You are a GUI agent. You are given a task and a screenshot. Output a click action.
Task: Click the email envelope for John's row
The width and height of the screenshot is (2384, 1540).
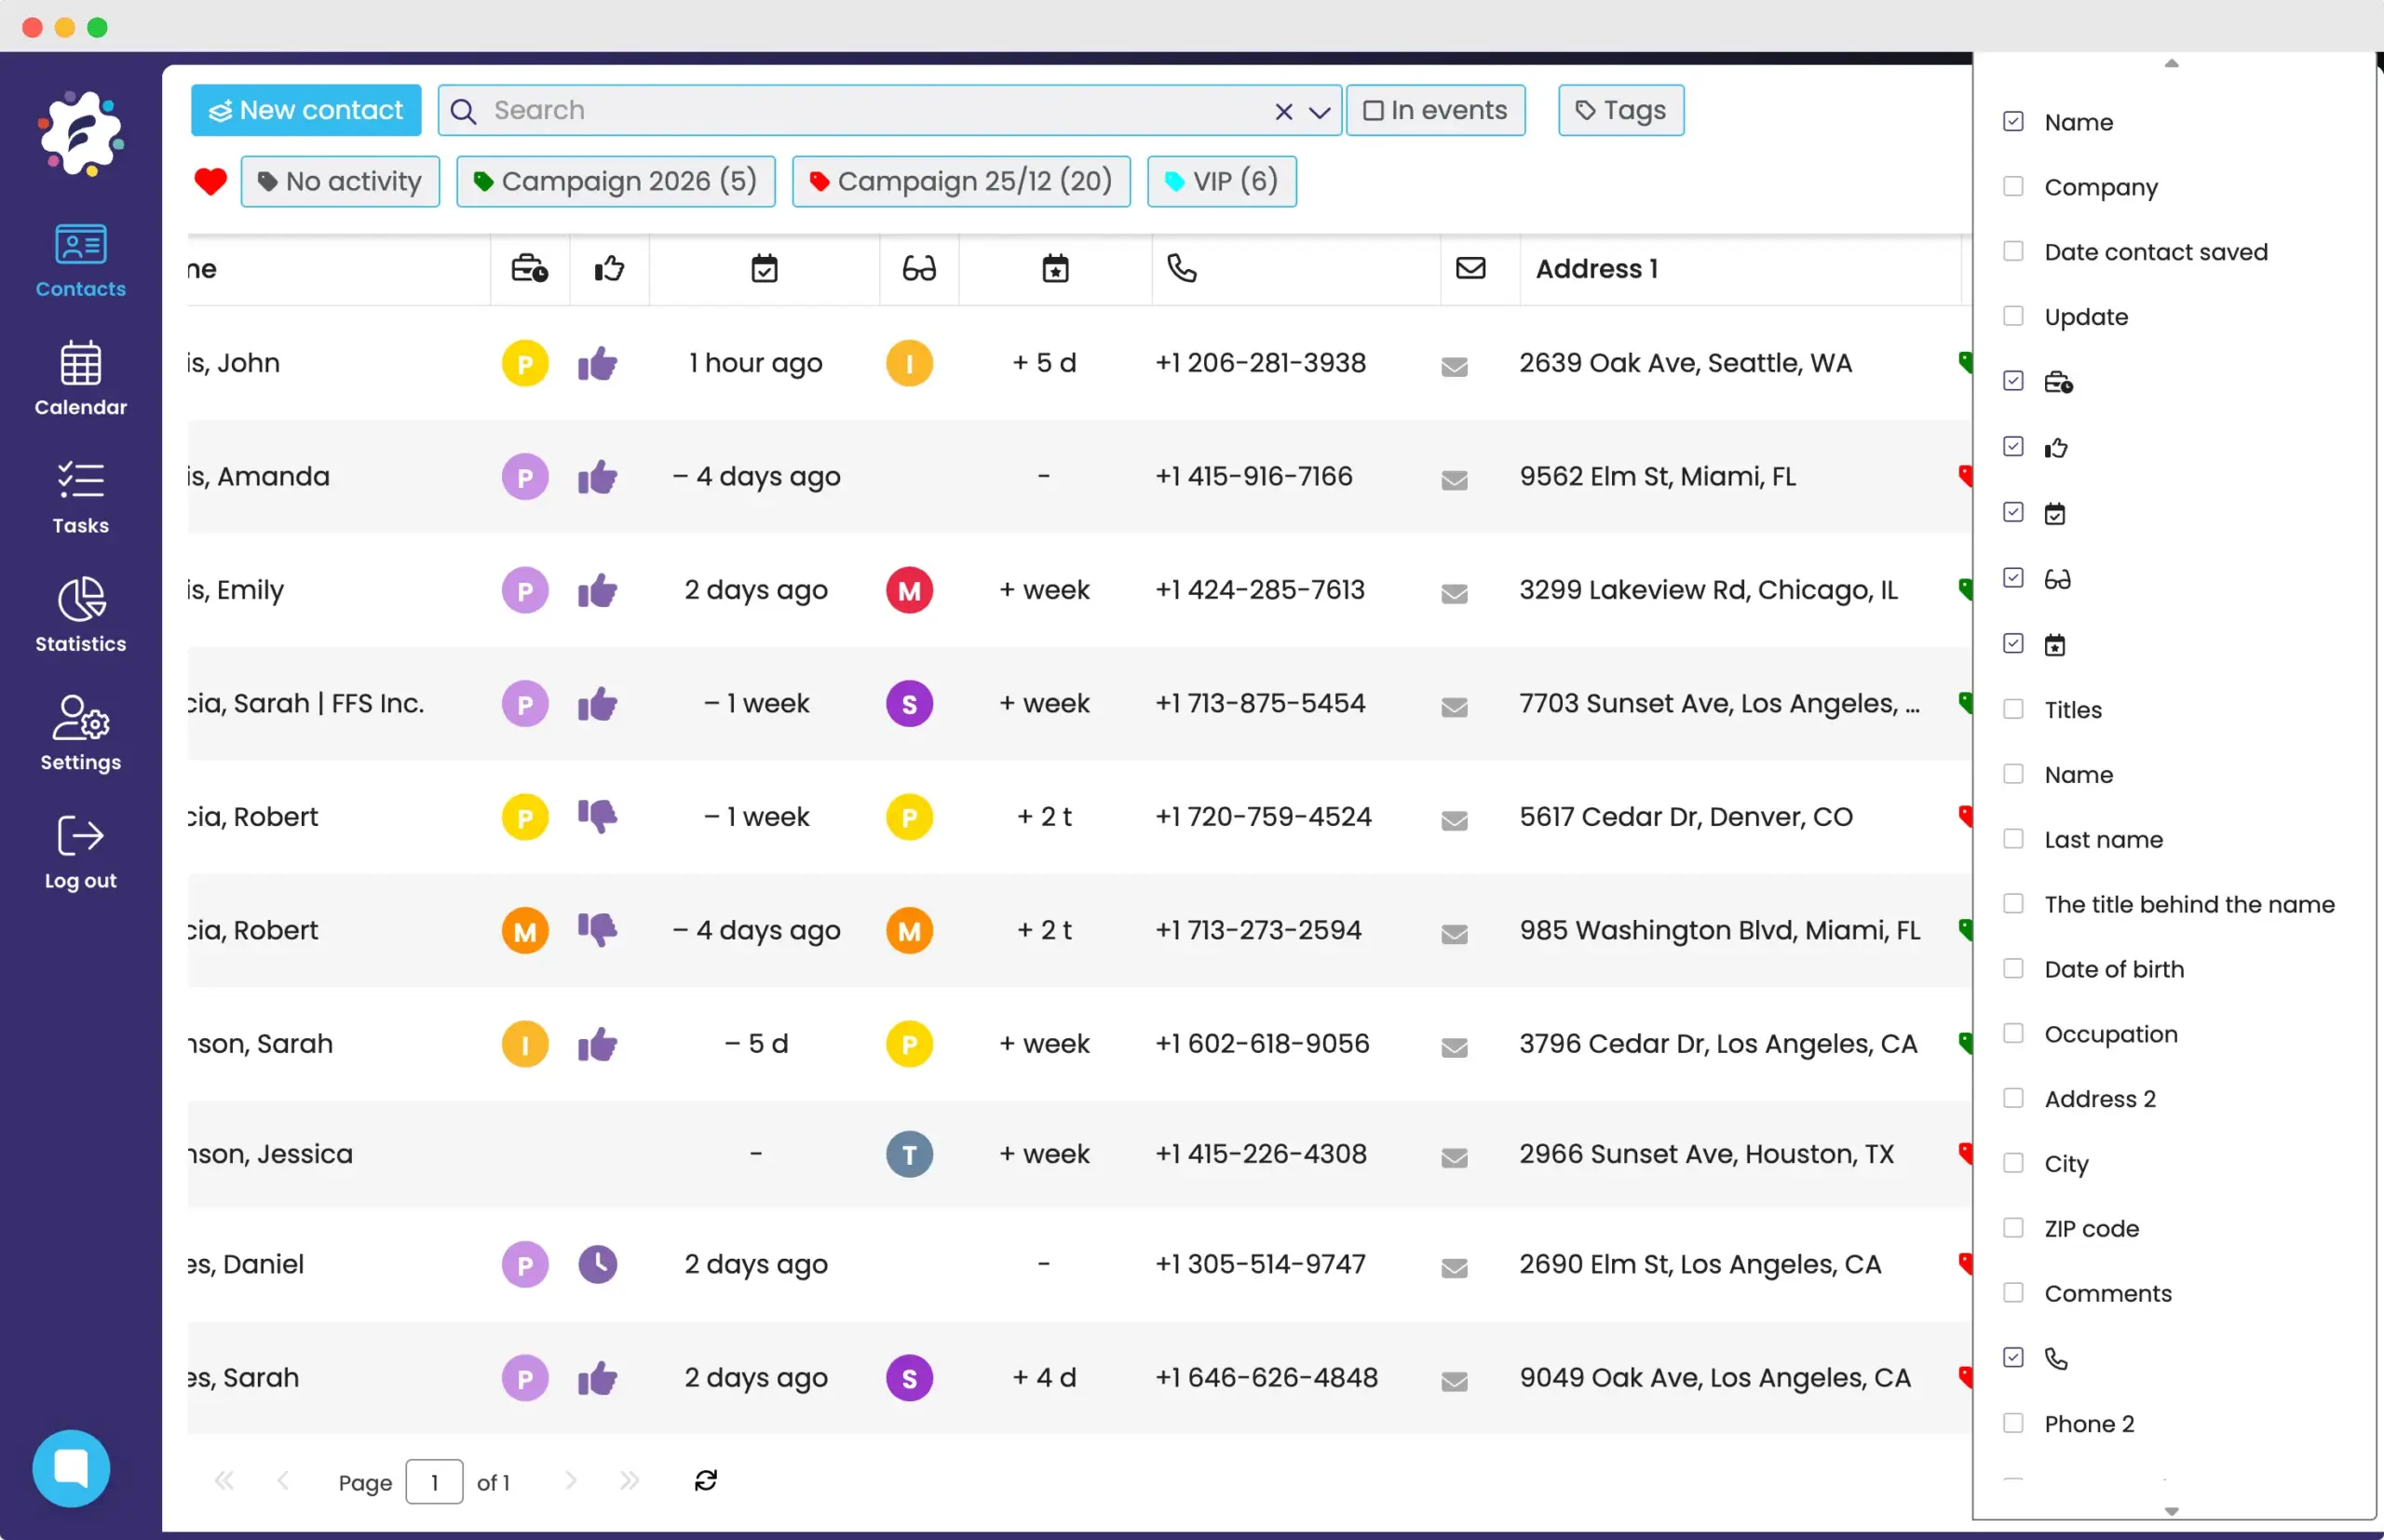1454,366
